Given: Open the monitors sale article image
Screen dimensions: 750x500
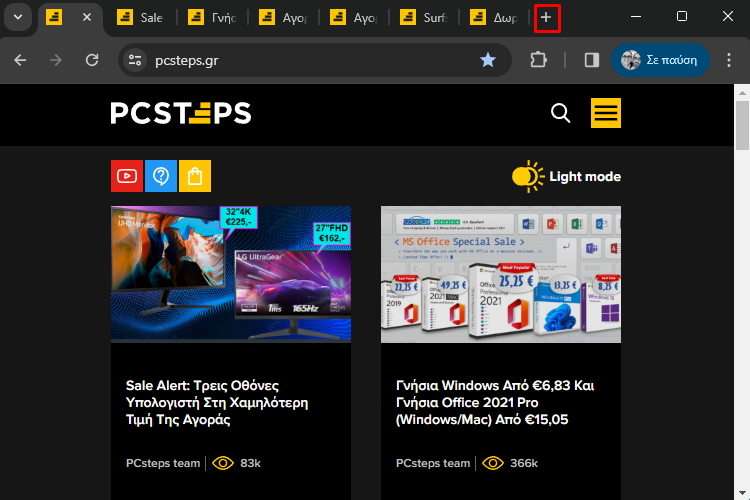Looking at the screenshot, I should point(231,274).
